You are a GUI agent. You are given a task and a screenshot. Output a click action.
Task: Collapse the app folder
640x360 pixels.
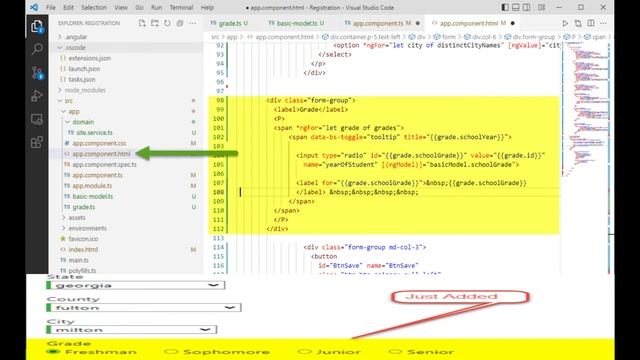74,111
